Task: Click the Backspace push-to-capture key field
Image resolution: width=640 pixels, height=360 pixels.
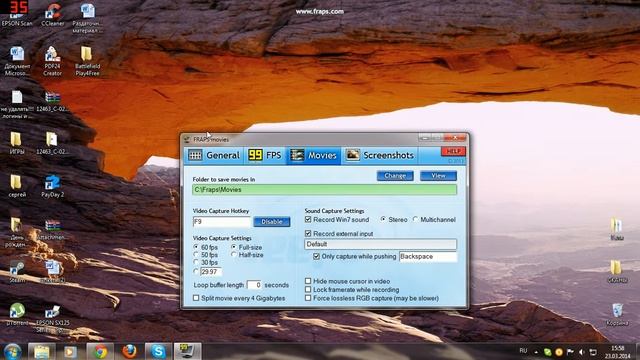Action: point(428,257)
